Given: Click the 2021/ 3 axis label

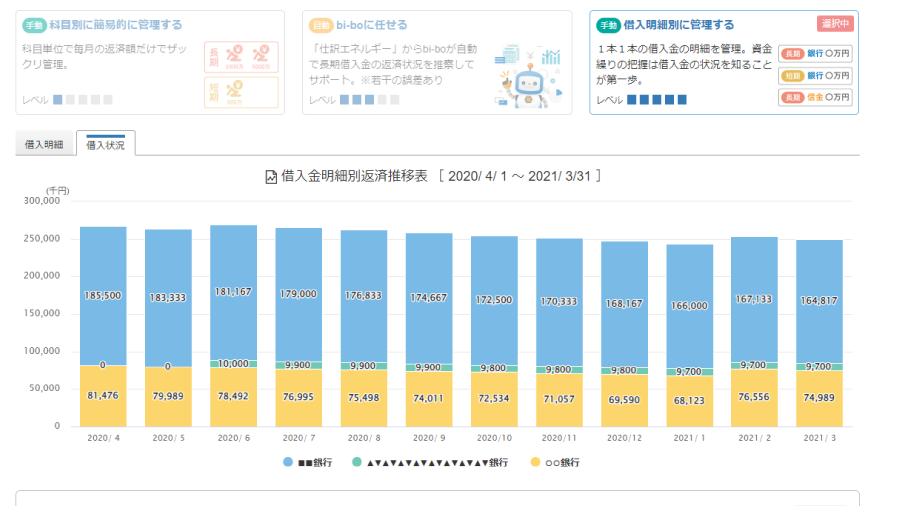Looking at the screenshot, I should point(820,438).
